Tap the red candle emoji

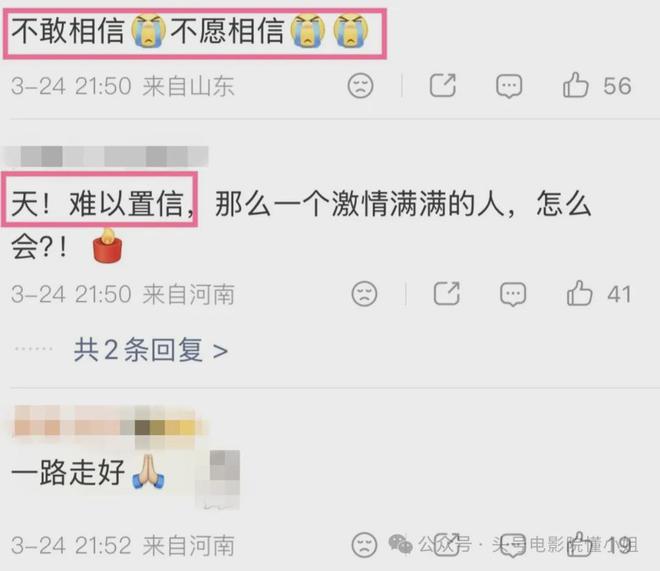(107, 245)
